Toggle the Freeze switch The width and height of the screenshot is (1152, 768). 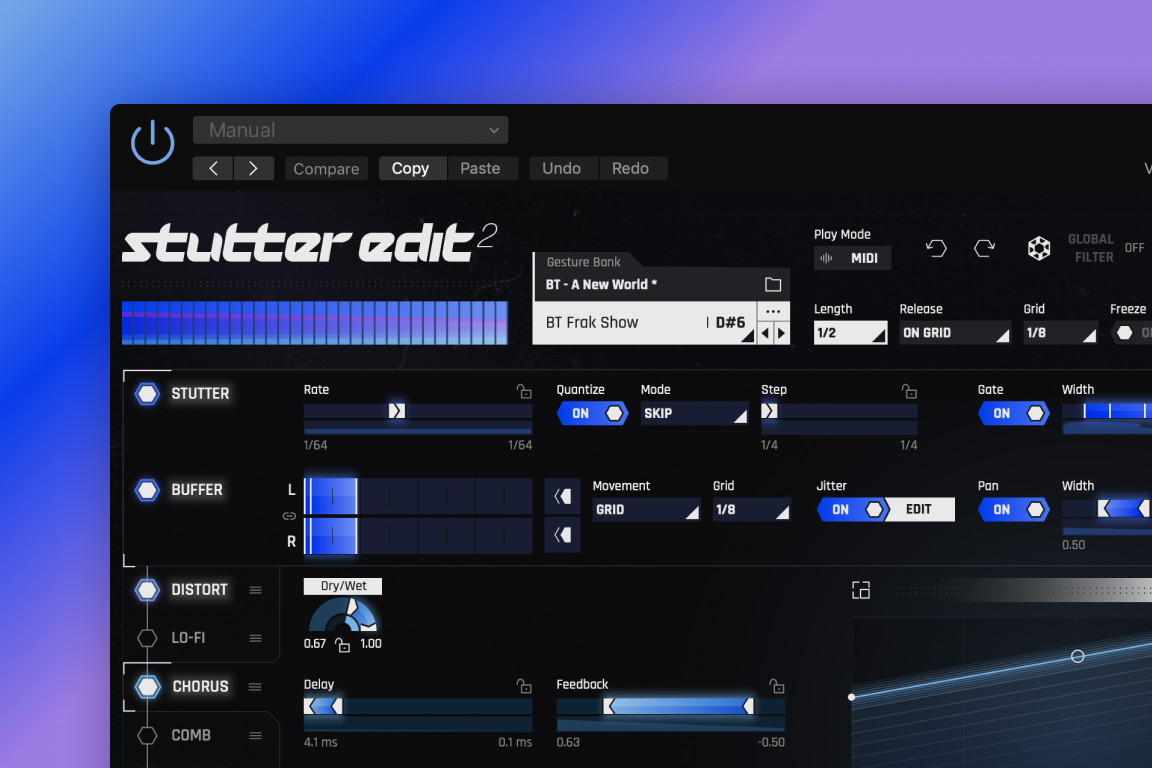pos(1131,333)
